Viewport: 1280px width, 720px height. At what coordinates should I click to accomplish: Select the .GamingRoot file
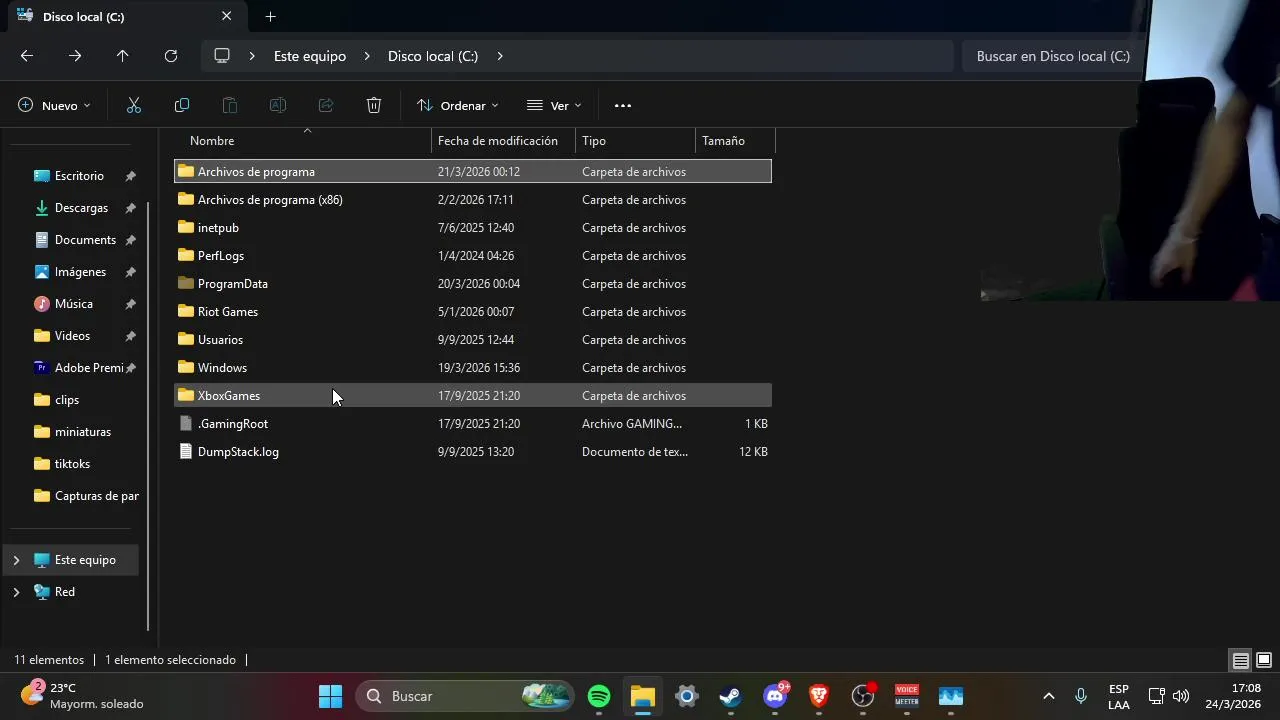coord(473,424)
